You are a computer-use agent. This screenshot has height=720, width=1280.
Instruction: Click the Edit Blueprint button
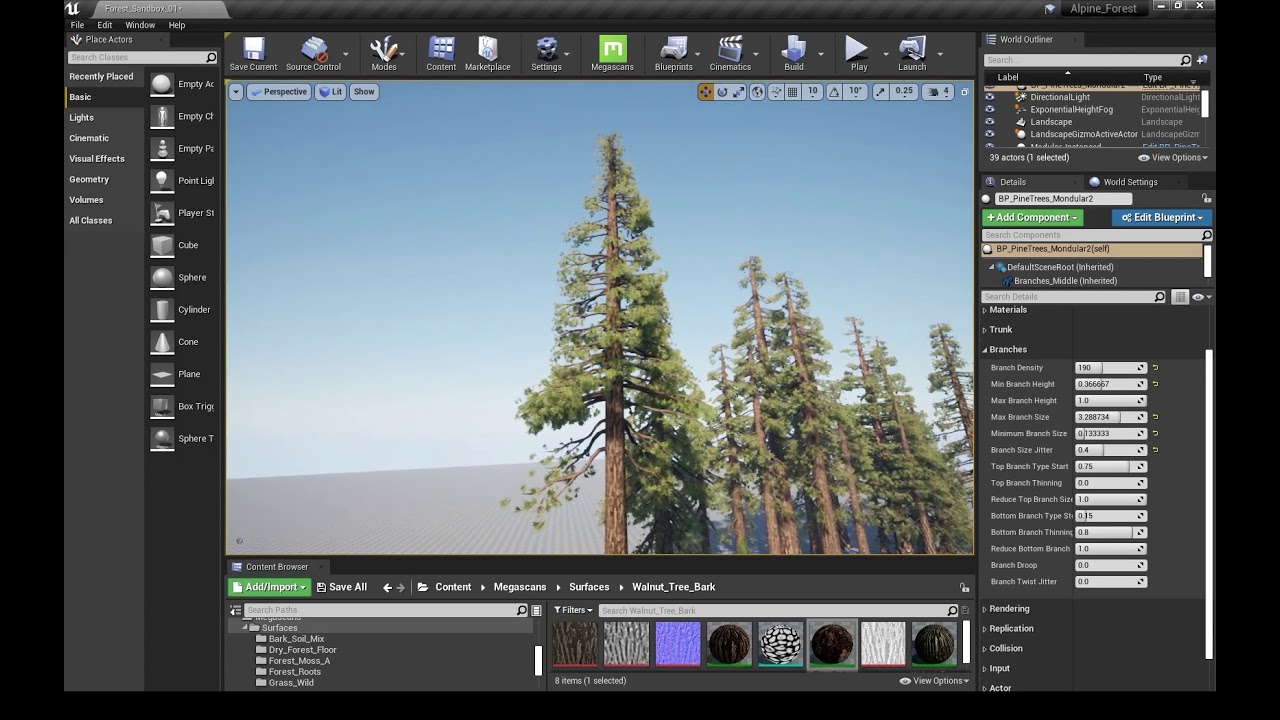[1162, 217]
